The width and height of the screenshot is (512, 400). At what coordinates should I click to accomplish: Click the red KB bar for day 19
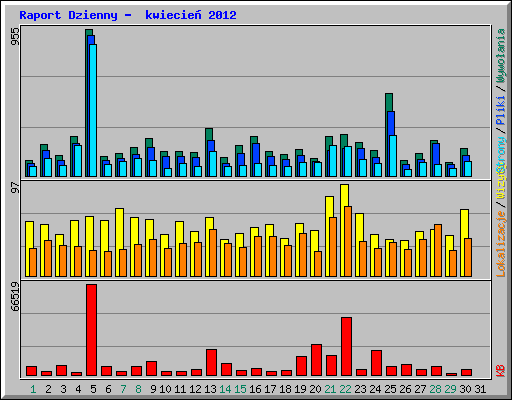pyautogui.click(x=301, y=366)
